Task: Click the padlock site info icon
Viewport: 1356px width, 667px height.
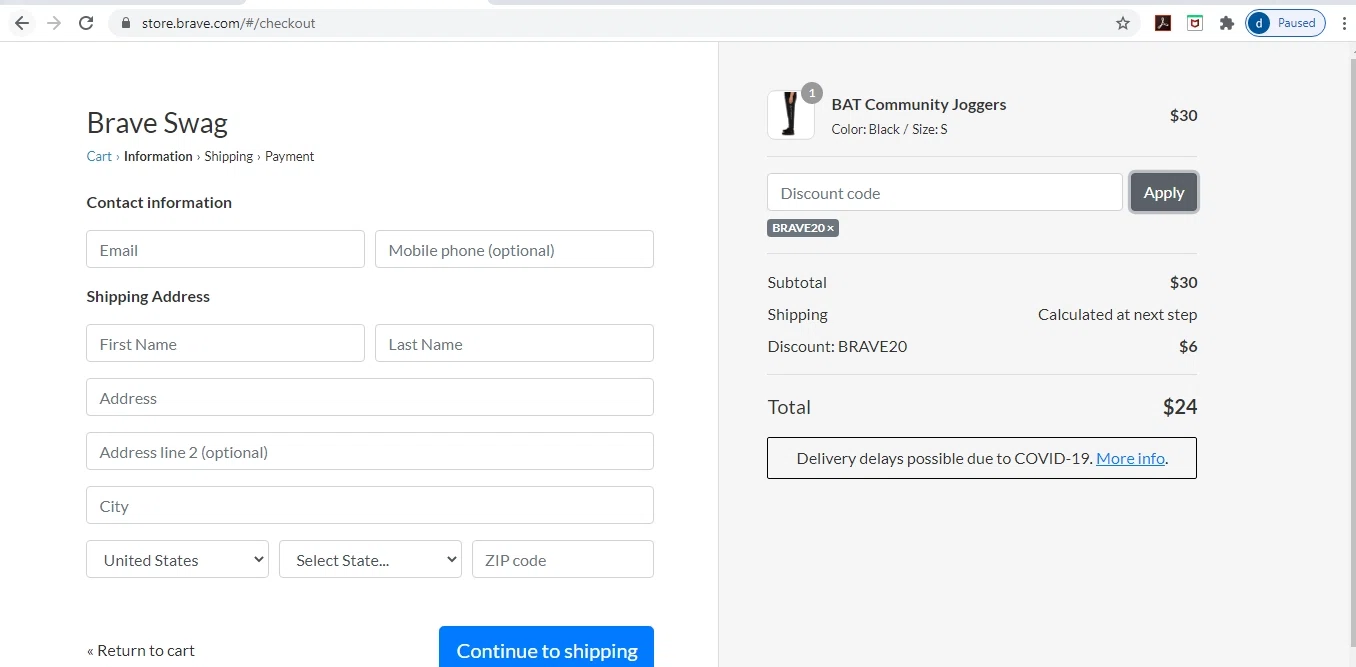Action: click(x=125, y=23)
